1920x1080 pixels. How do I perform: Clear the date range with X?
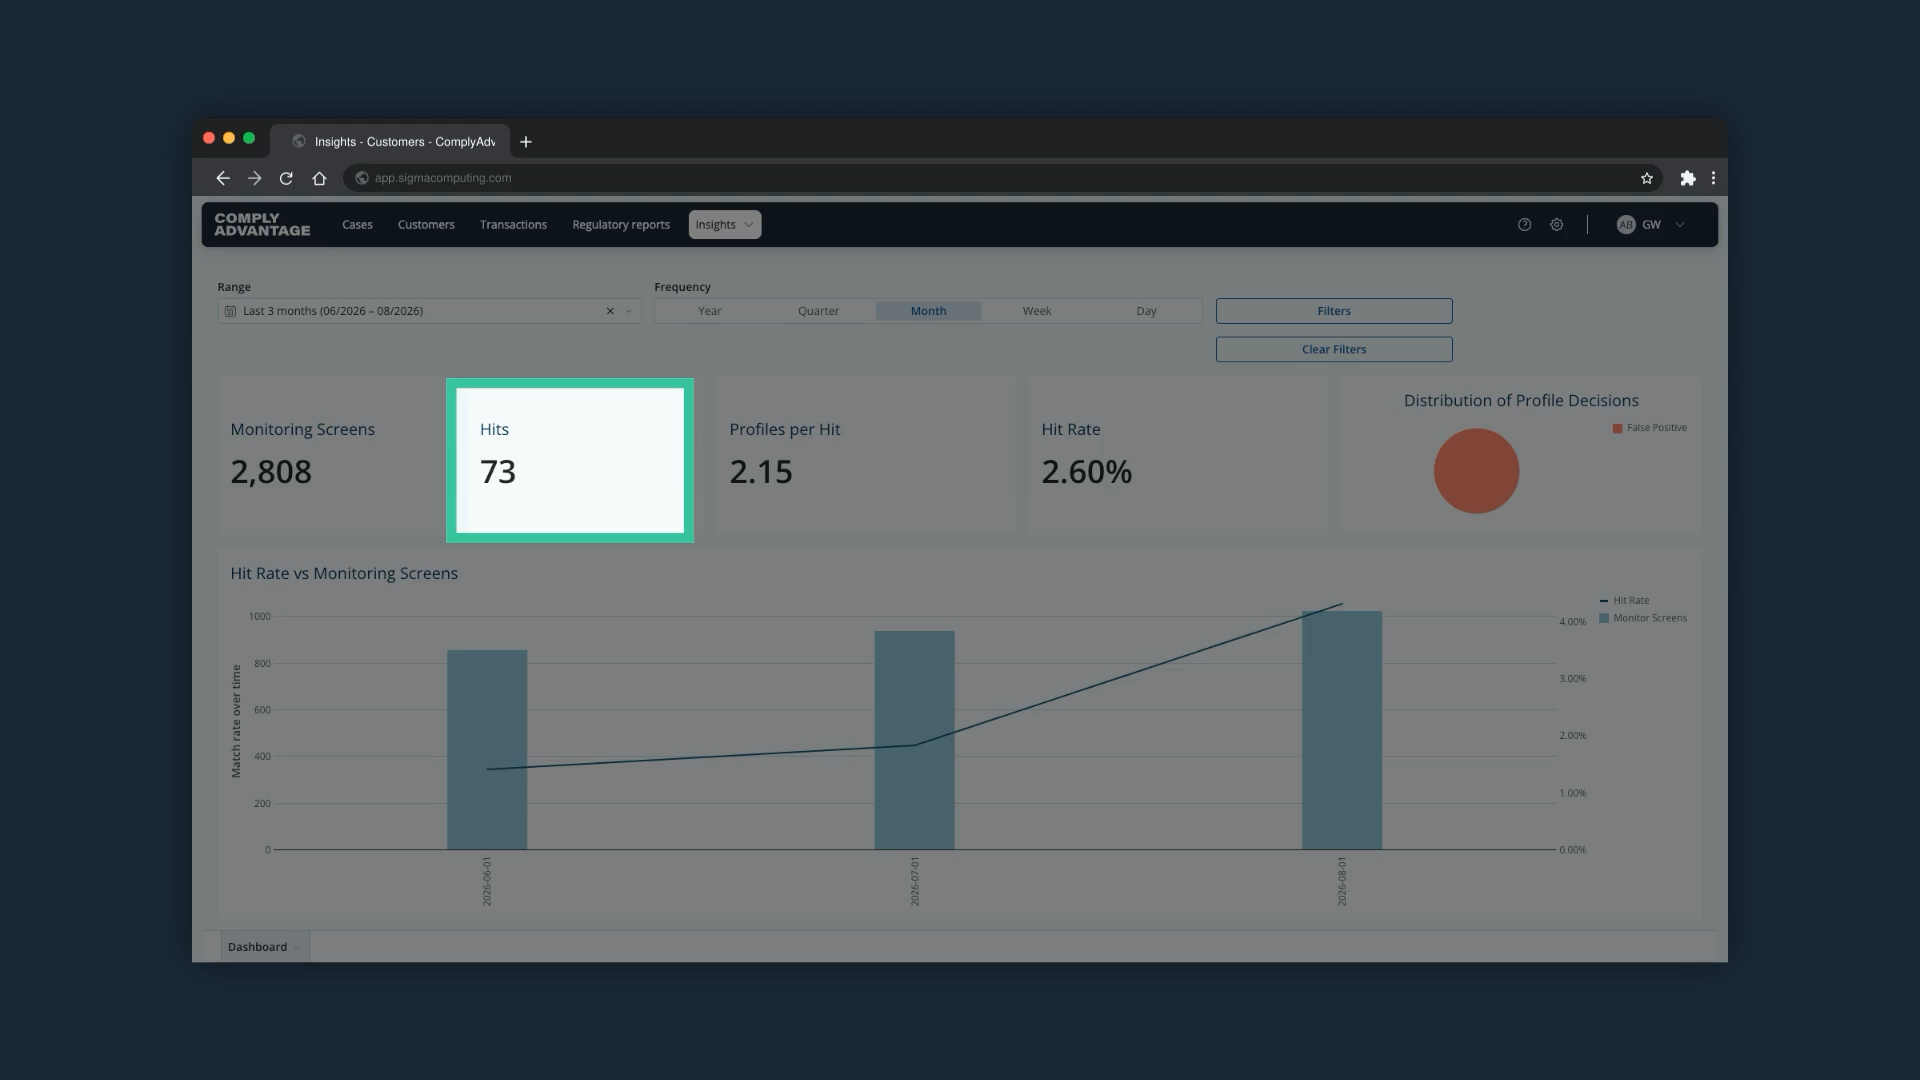click(610, 311)
